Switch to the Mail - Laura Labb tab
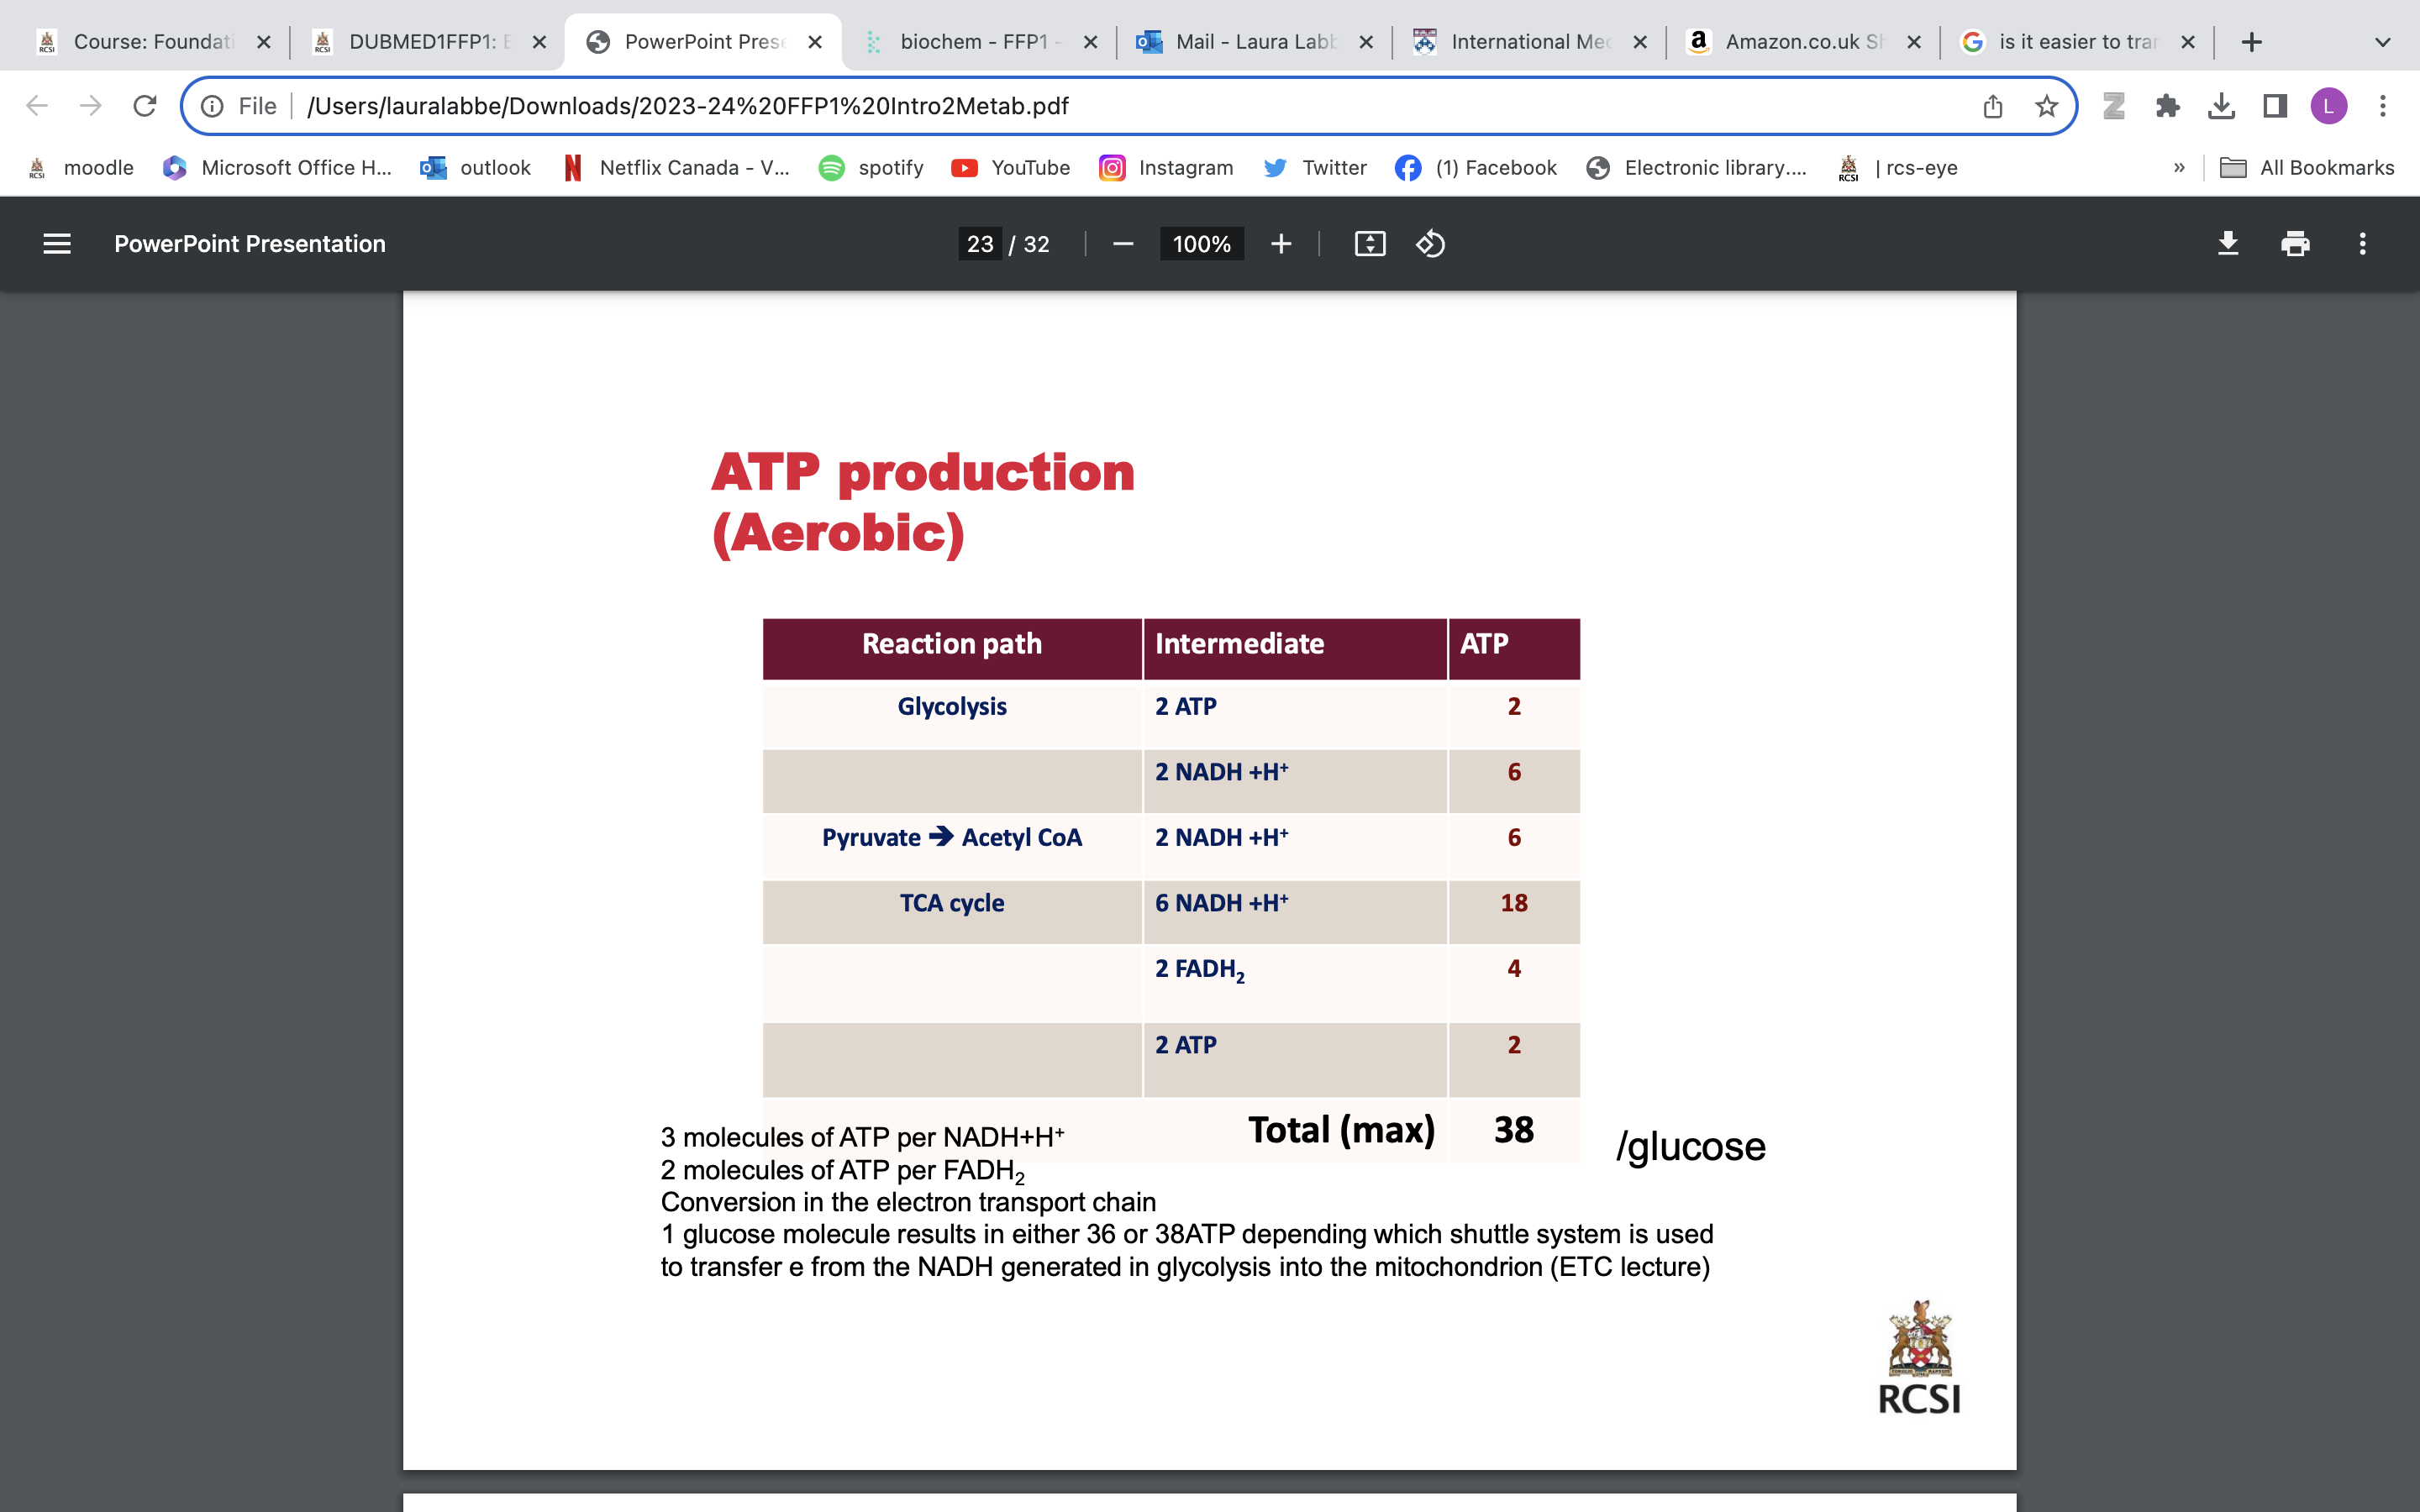Viewport: 2420px width, 1512px height. coord(1255,41)
